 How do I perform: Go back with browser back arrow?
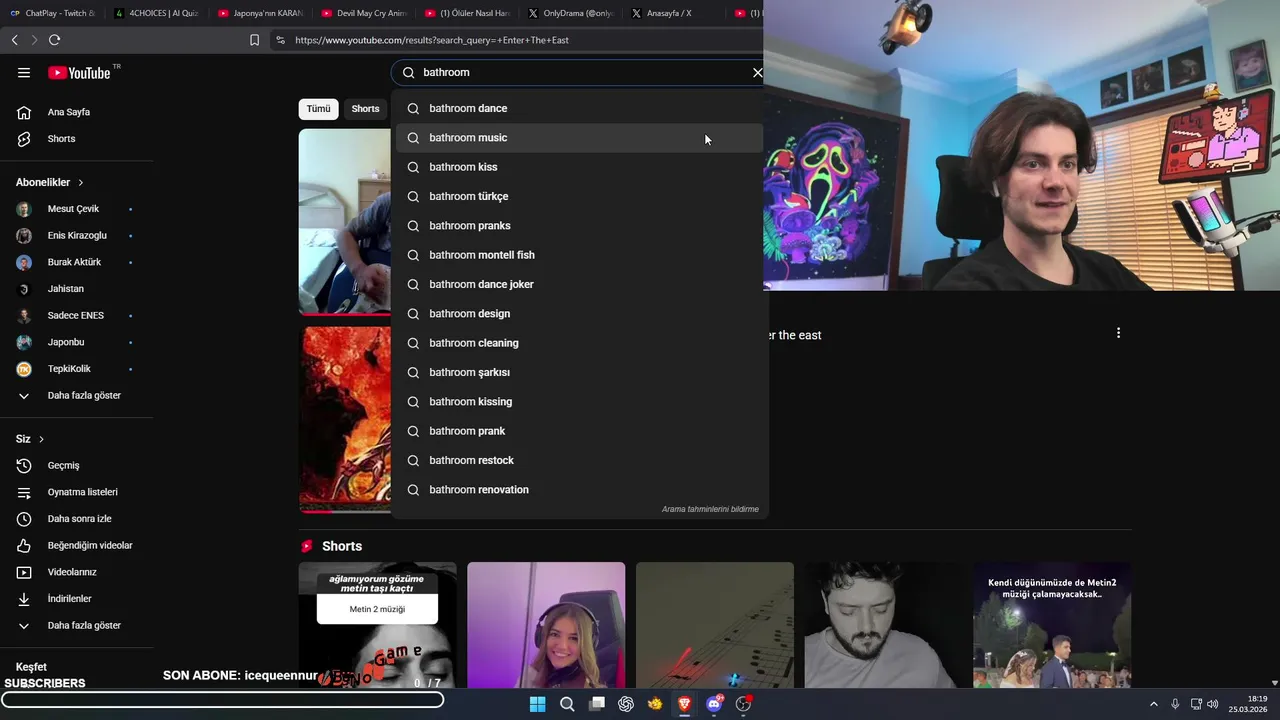pos(14,40)
